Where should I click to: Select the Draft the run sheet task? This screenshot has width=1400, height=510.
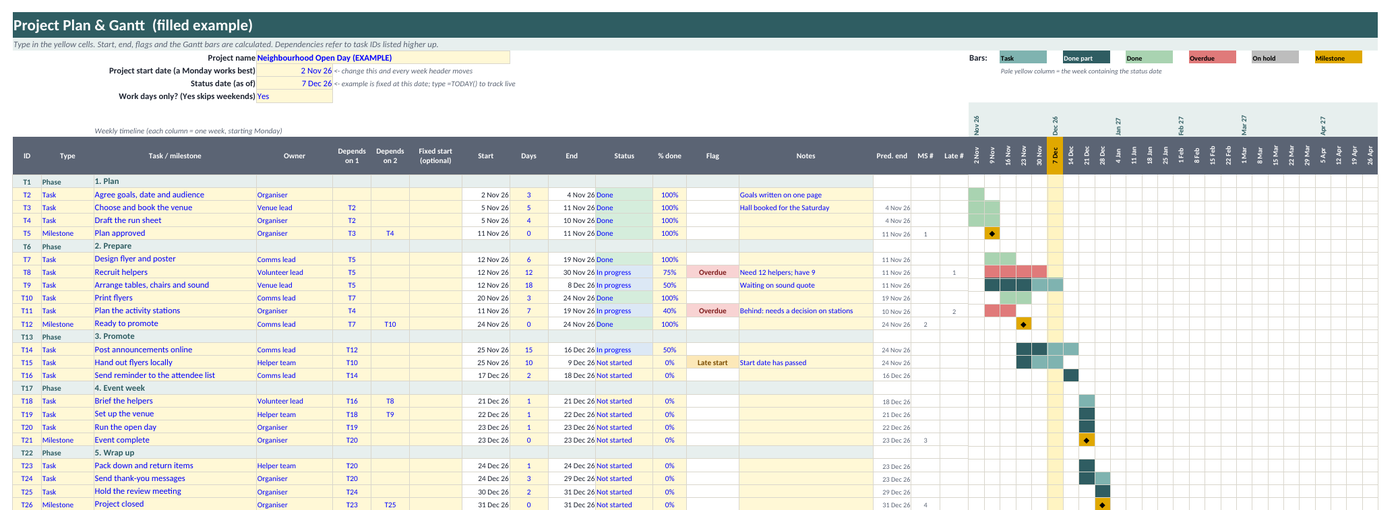pyautogui.click(x=174, y=220)
